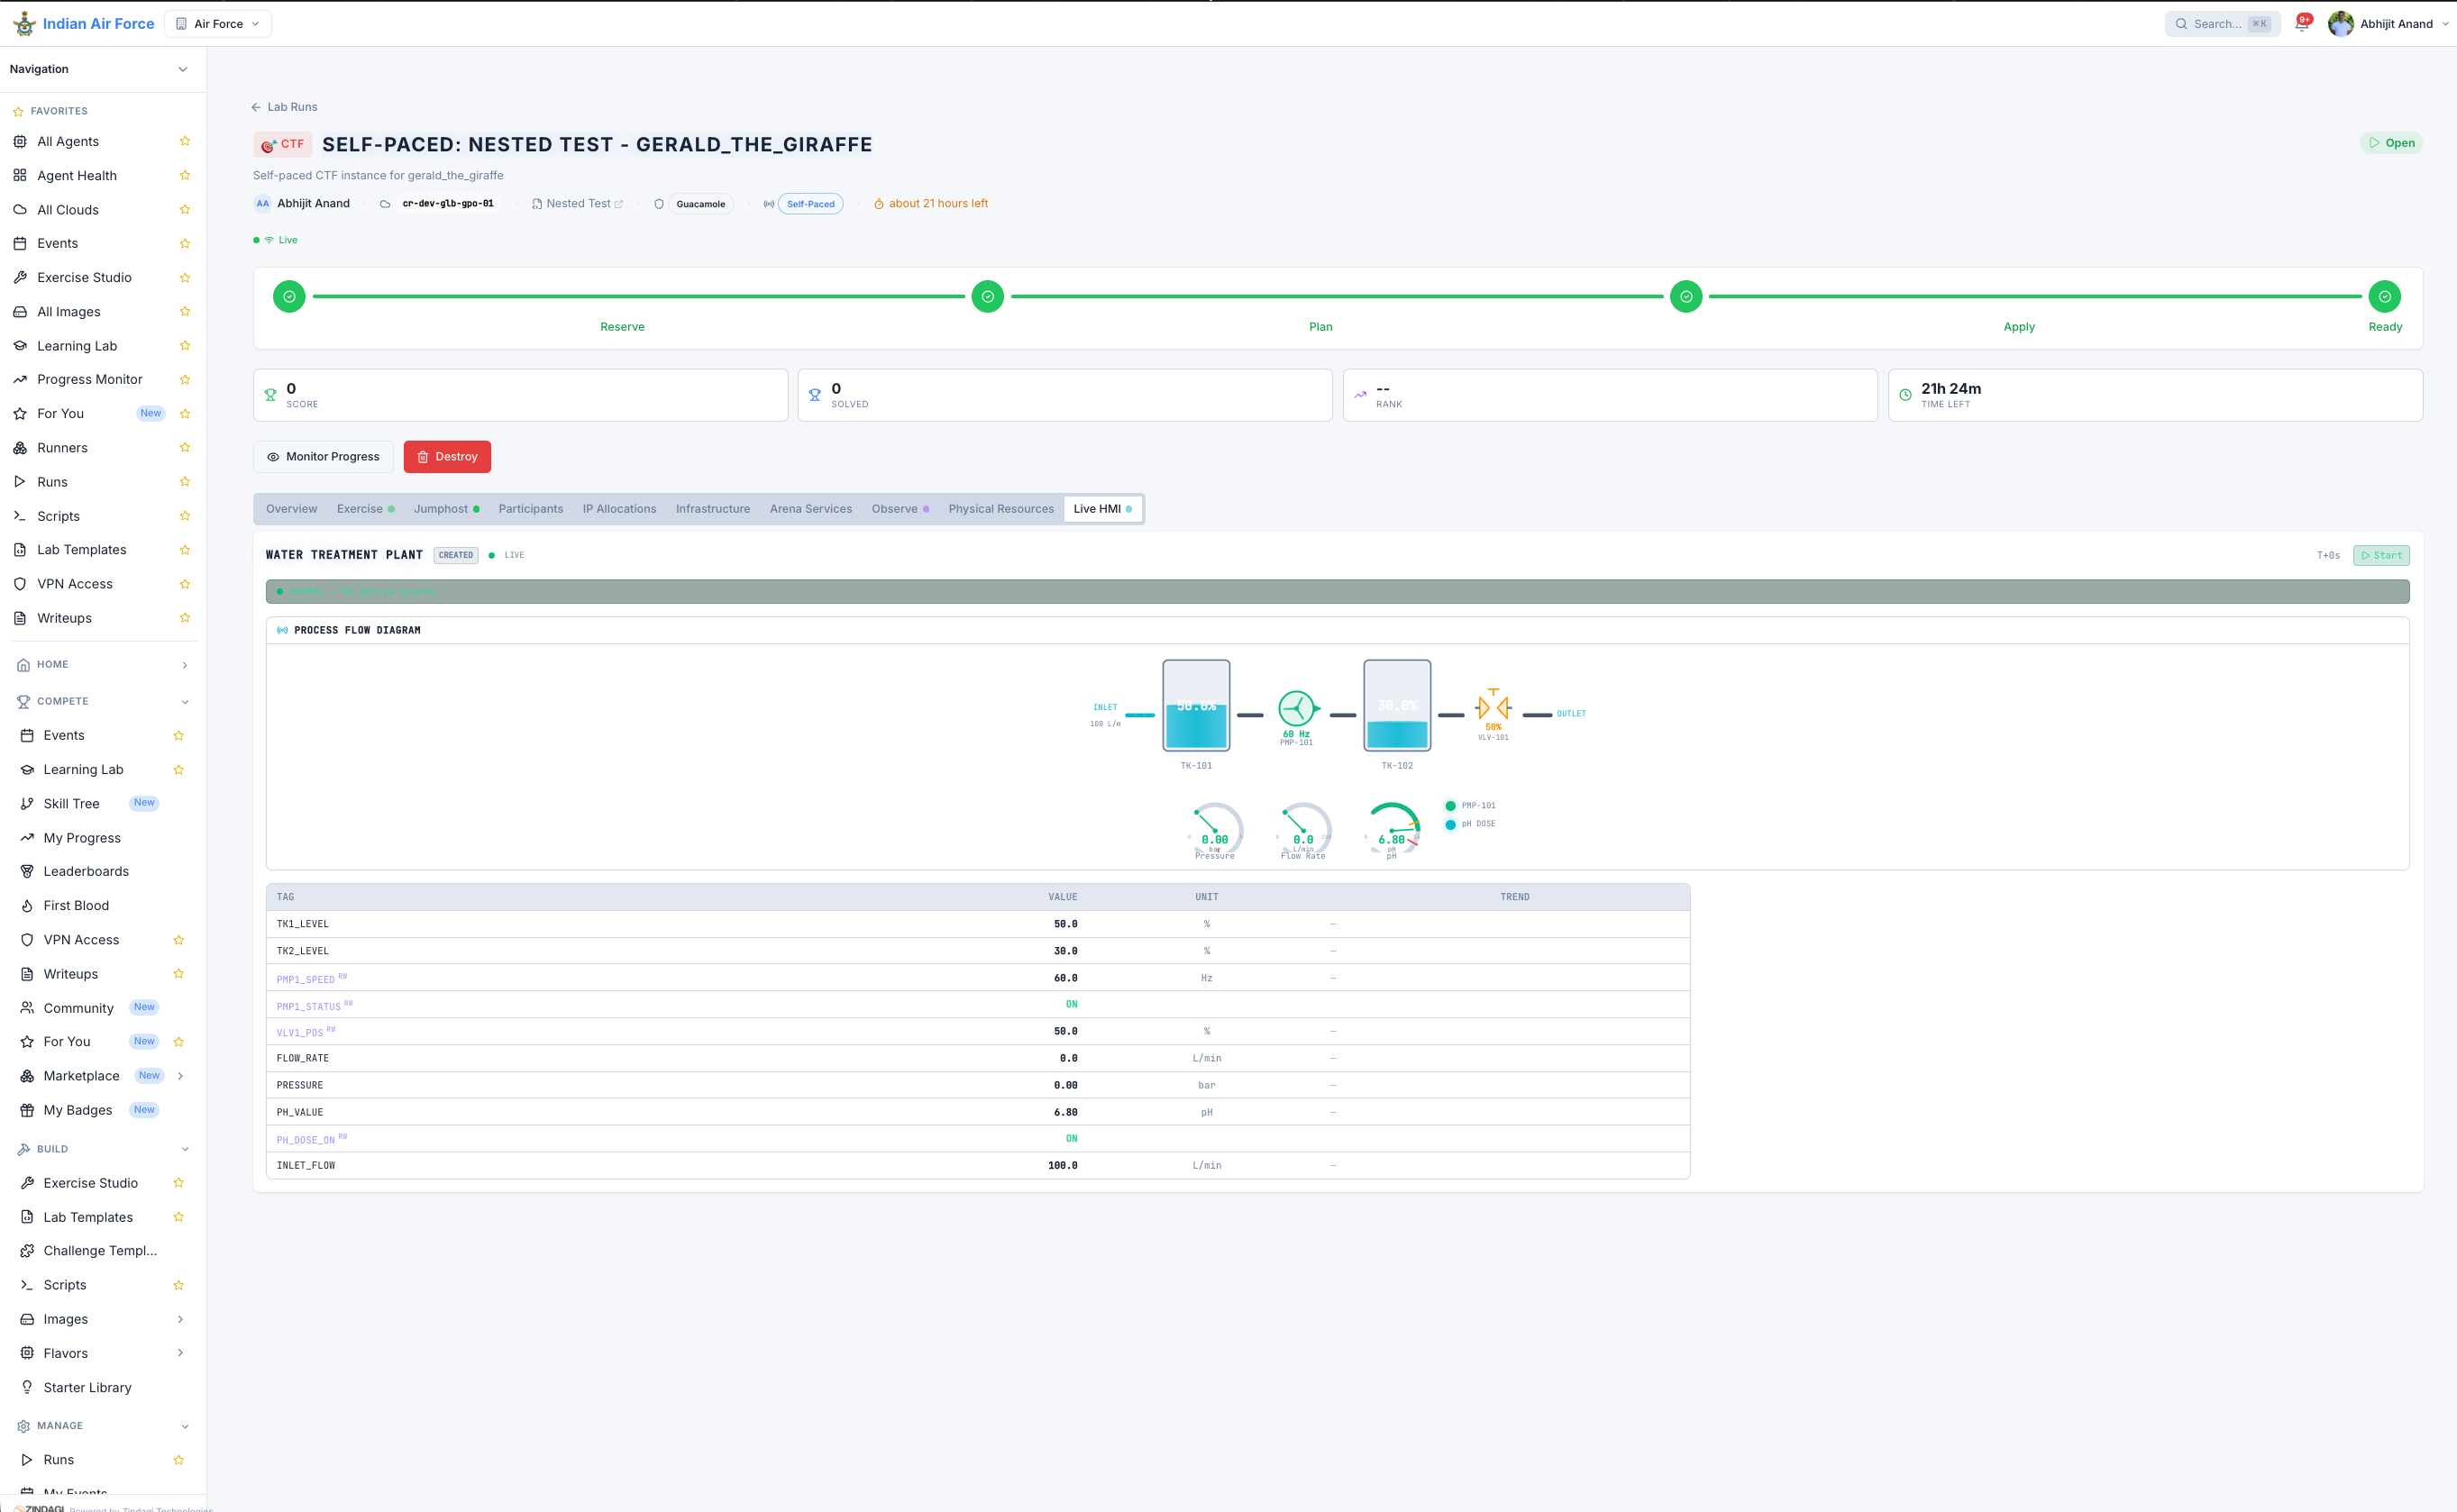Viewport: 2457px width, 1512px height.
Task: Toggle the pH DOSE indicator light
Action: coord(1450,824)
